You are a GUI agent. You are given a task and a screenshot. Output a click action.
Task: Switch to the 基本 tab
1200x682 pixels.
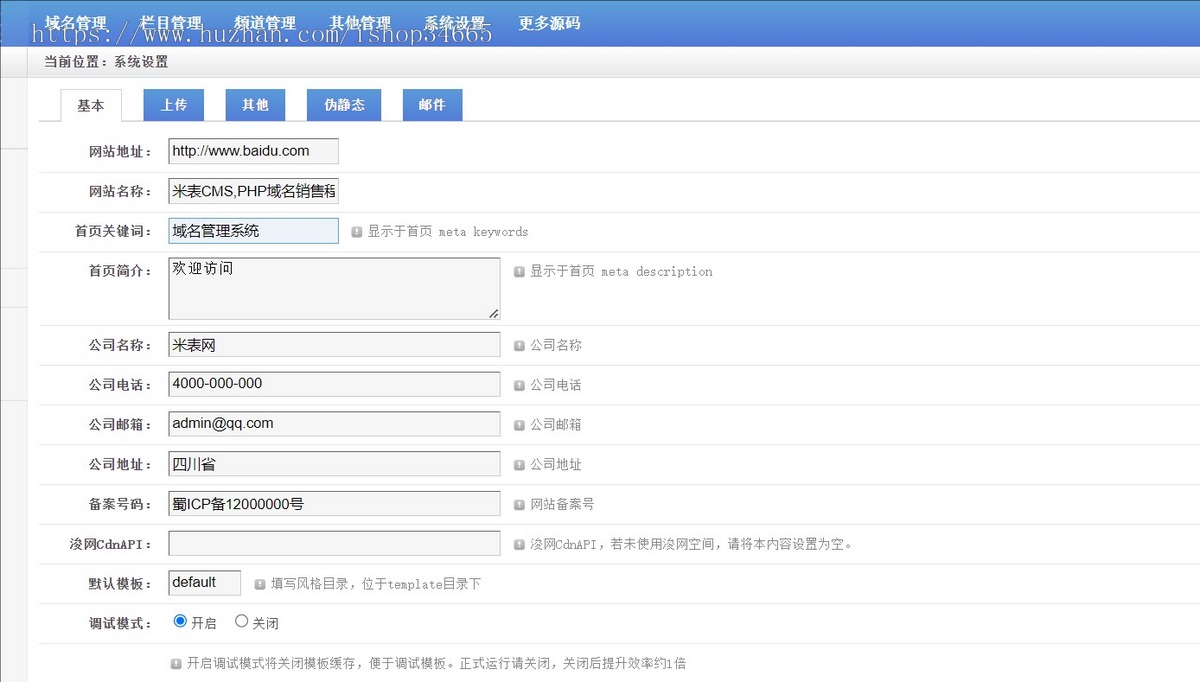click(91, 105)
